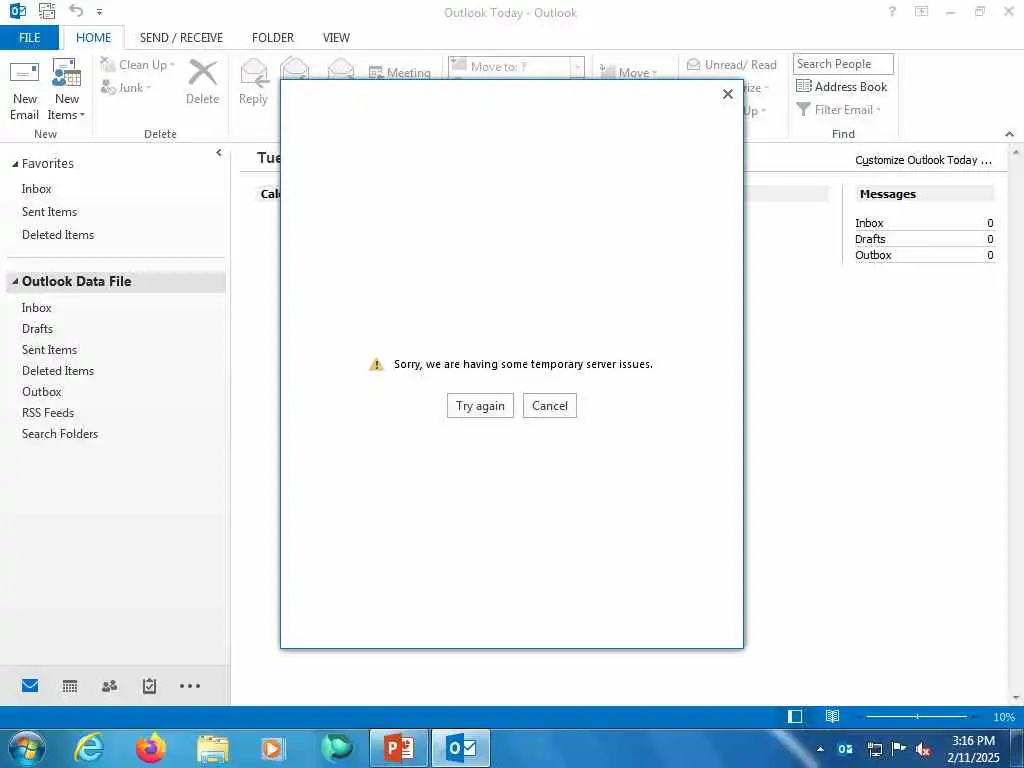The height and width of the screenshot is (768, 1024).
Task: Switch to the SEND / RECEIVE tab
Action: click(x=181, y=38)
